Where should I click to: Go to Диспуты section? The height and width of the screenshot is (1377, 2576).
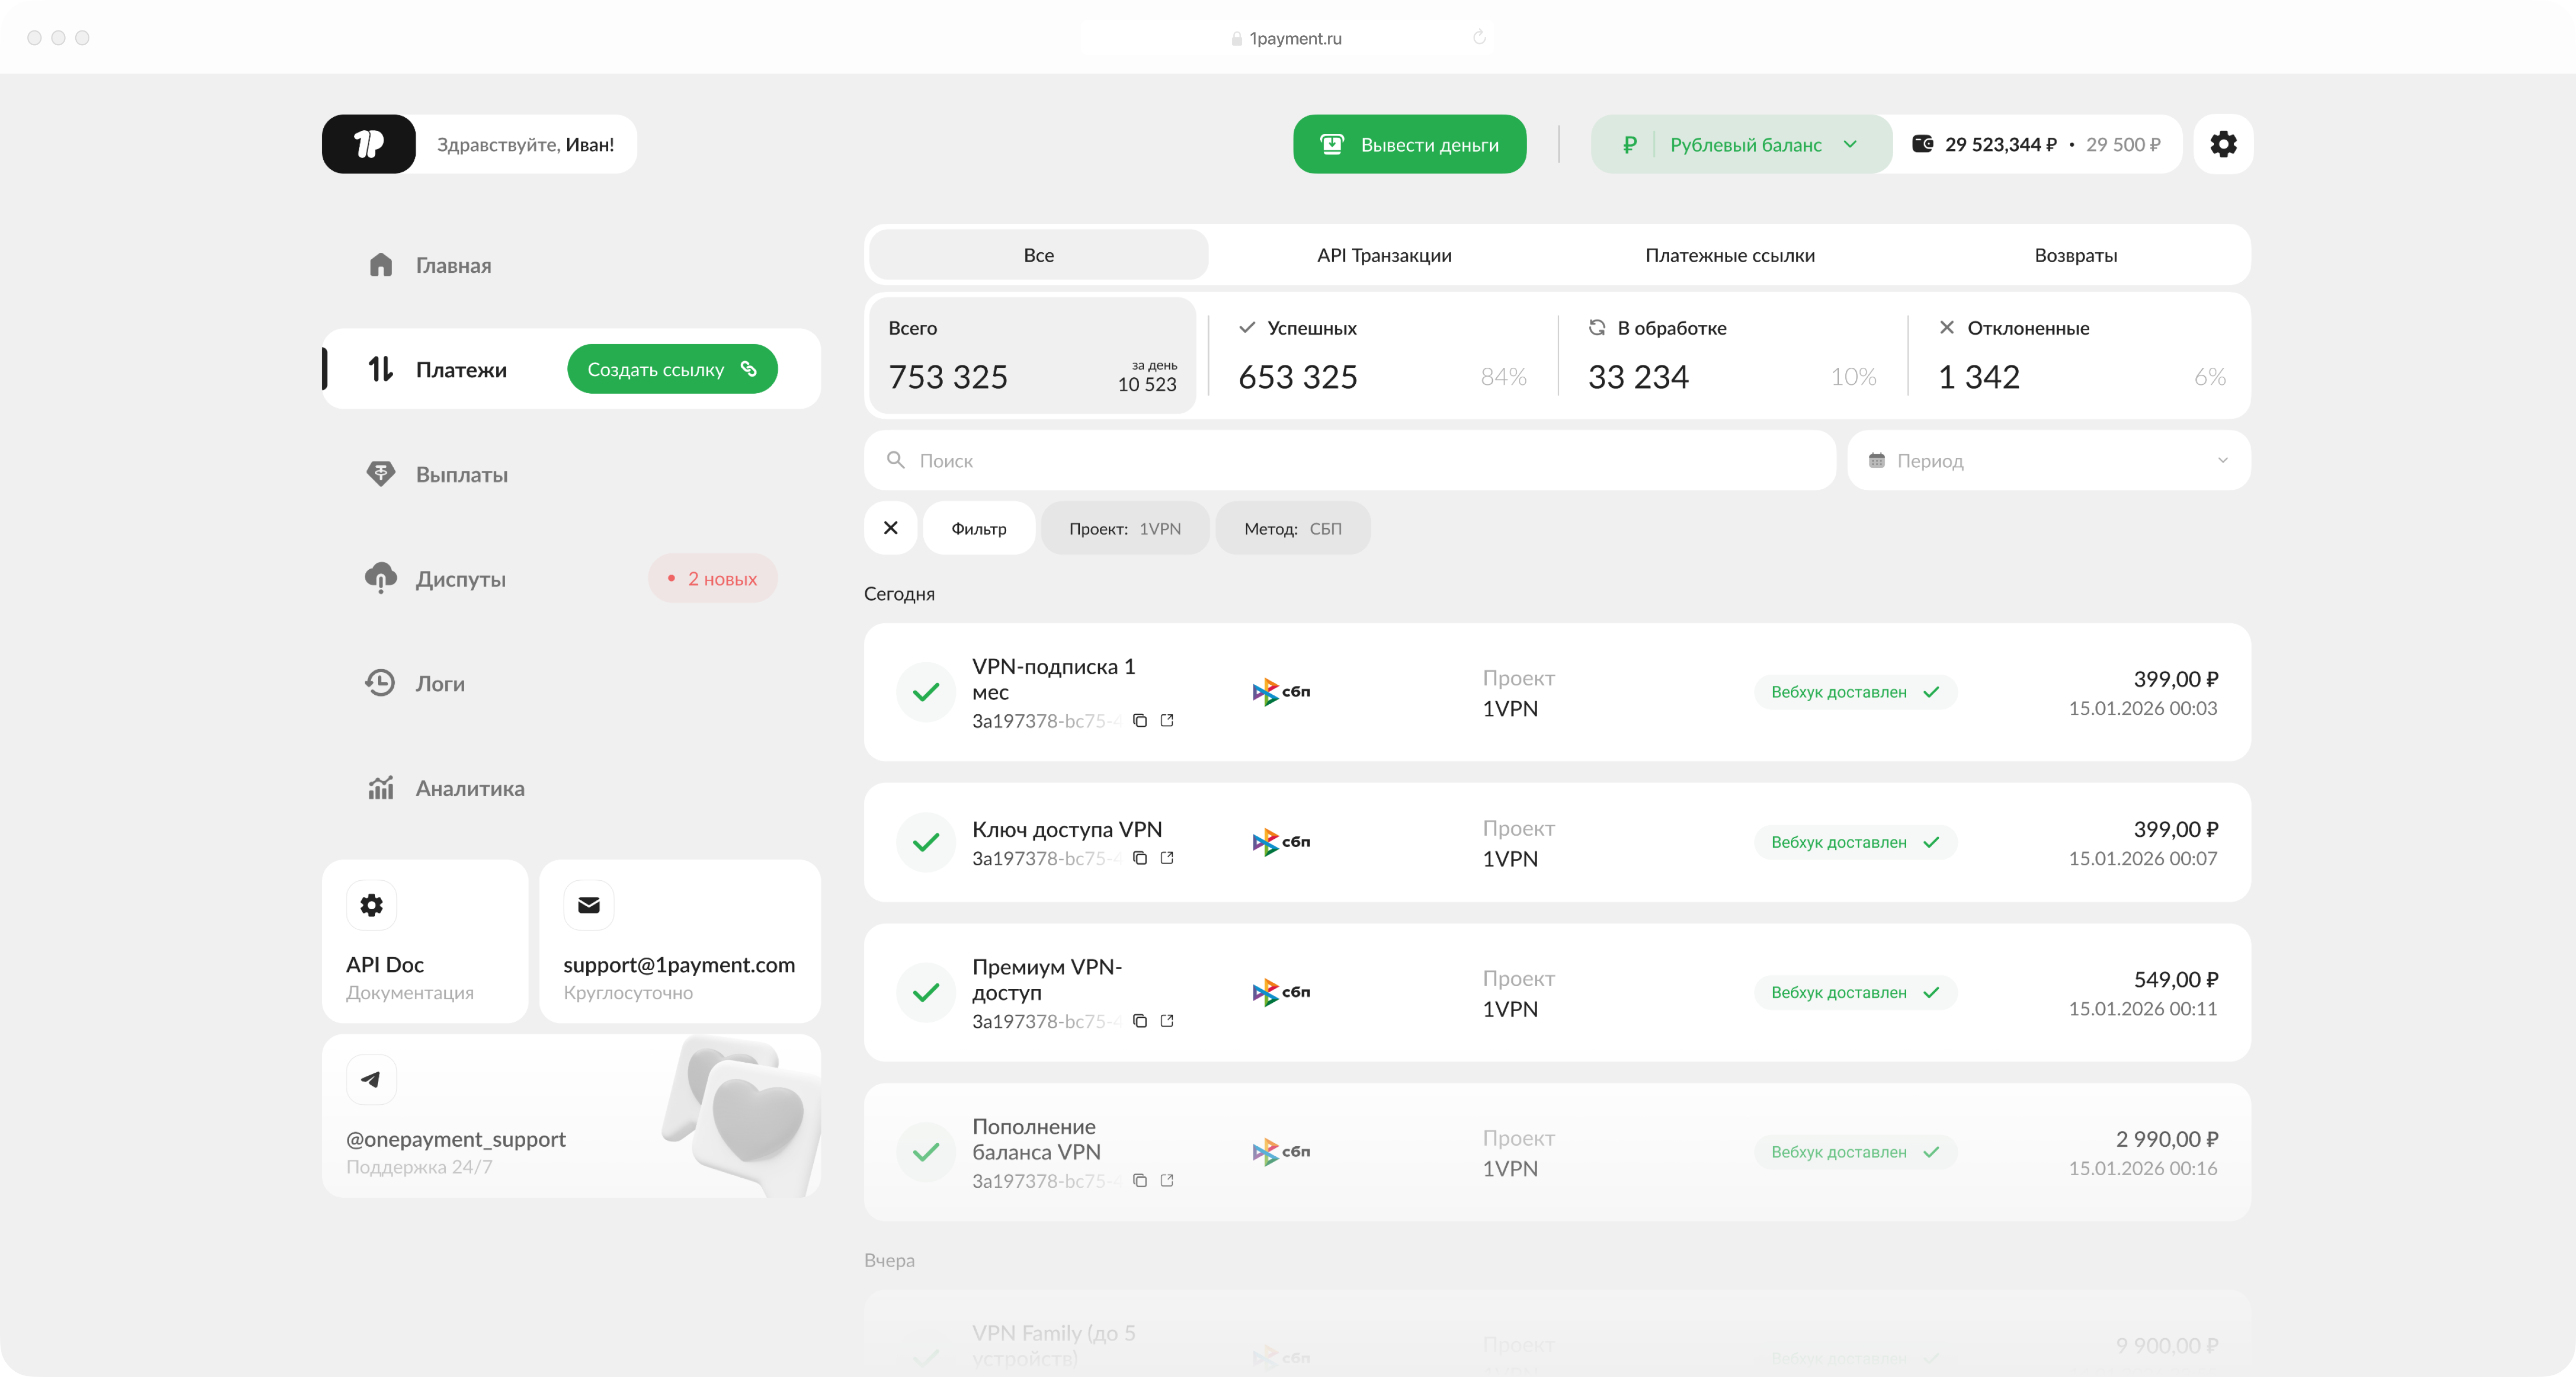[461, 578]
